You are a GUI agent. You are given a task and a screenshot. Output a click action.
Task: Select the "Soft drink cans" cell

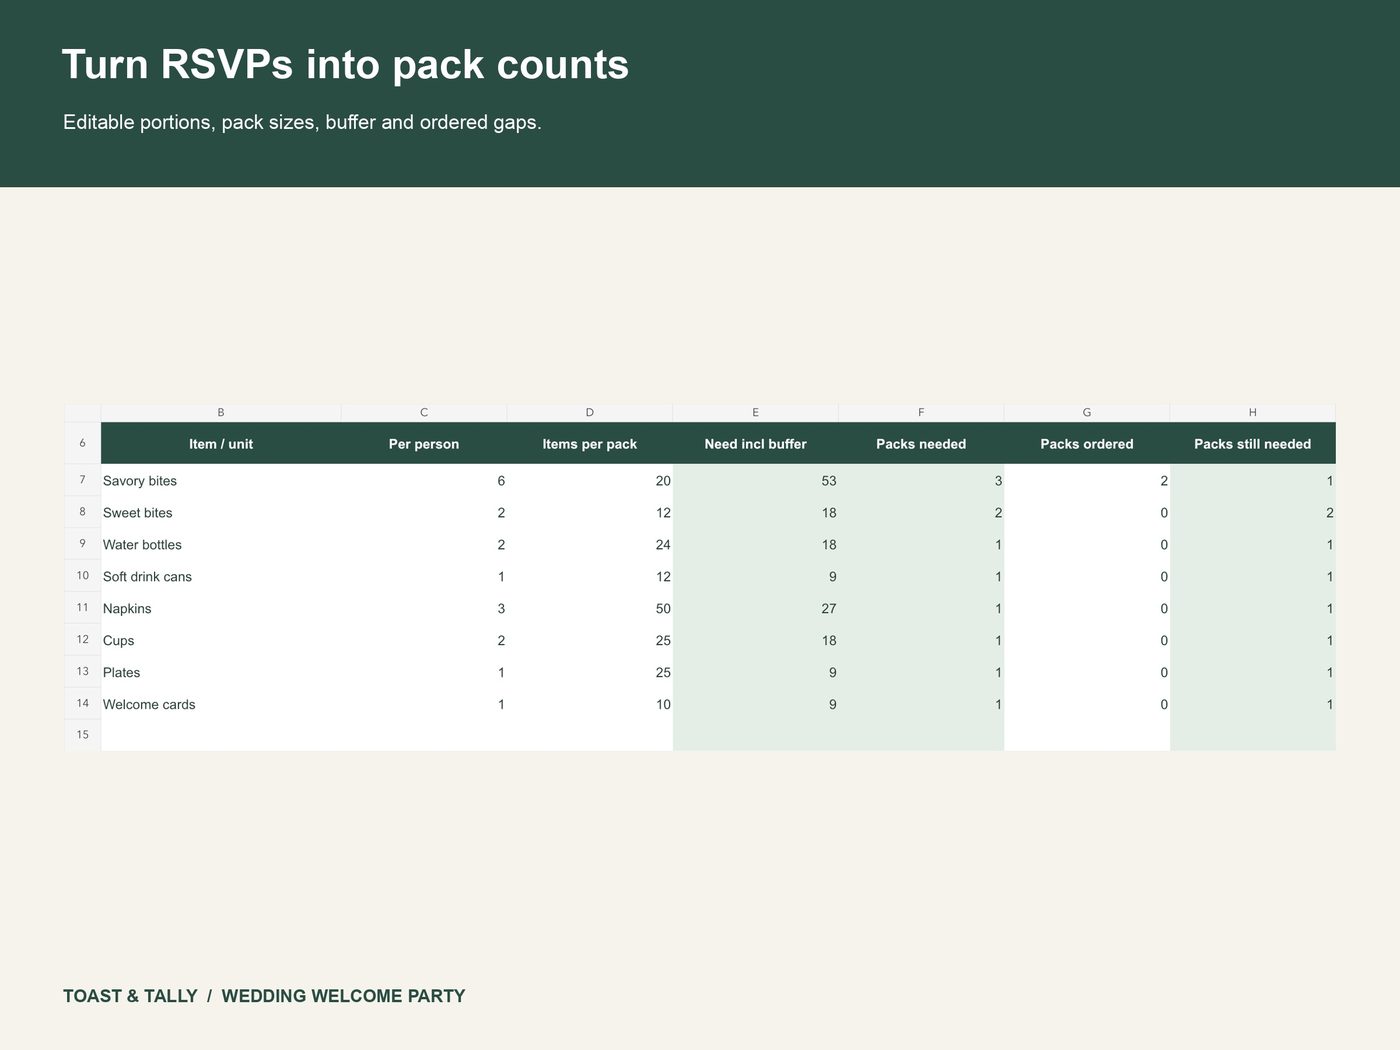[221, 577]
